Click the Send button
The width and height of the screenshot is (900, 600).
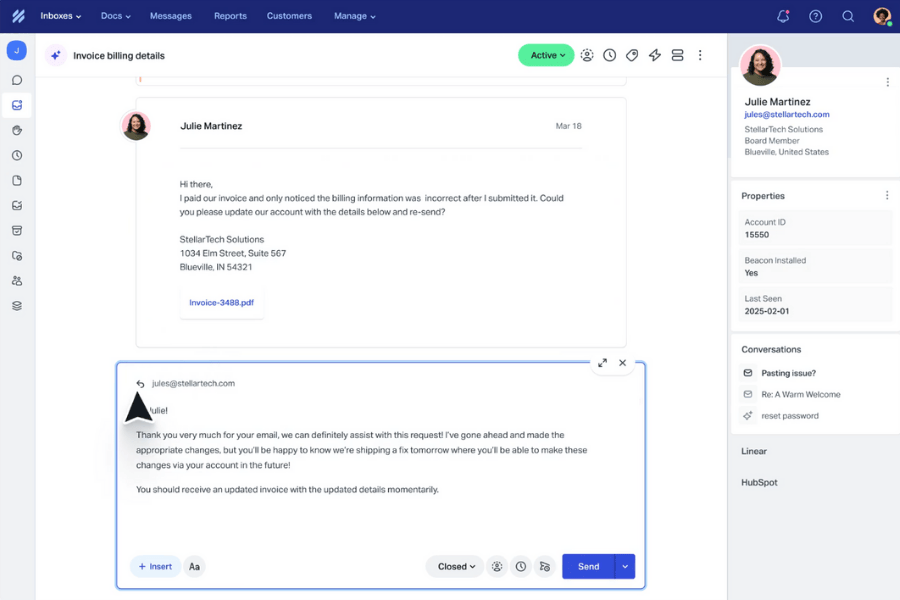(x=588, y=567)
